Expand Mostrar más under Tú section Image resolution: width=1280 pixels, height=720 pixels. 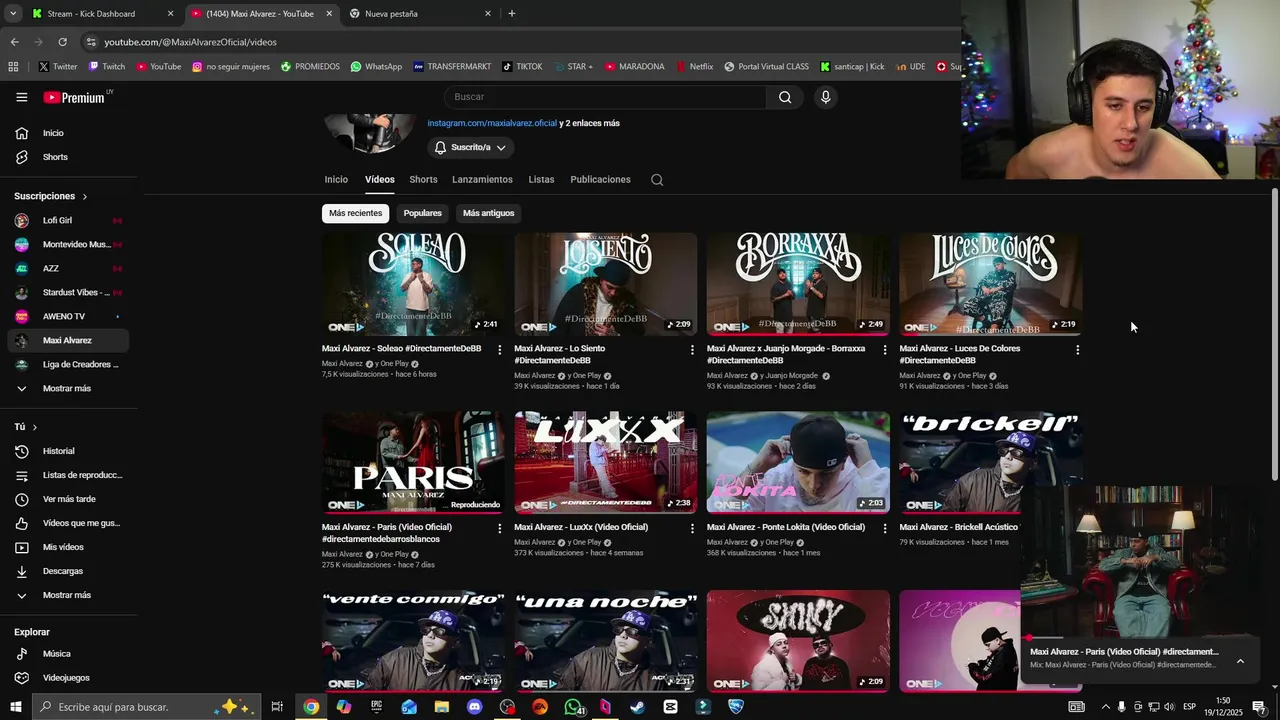pos(68,595)
